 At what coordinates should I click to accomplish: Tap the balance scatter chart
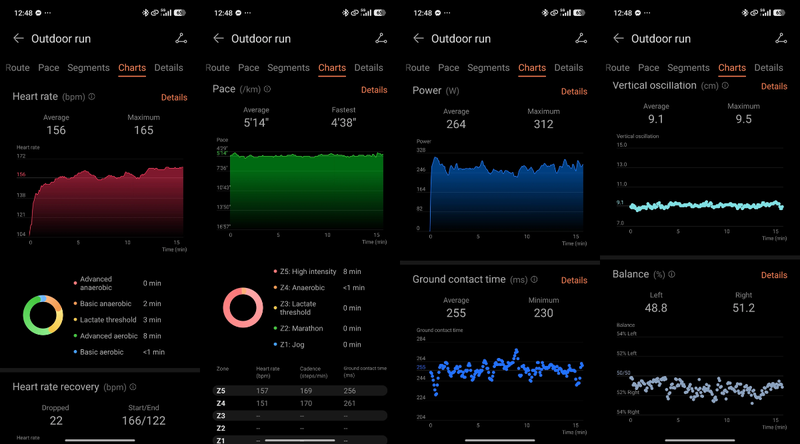click(706, 390)
